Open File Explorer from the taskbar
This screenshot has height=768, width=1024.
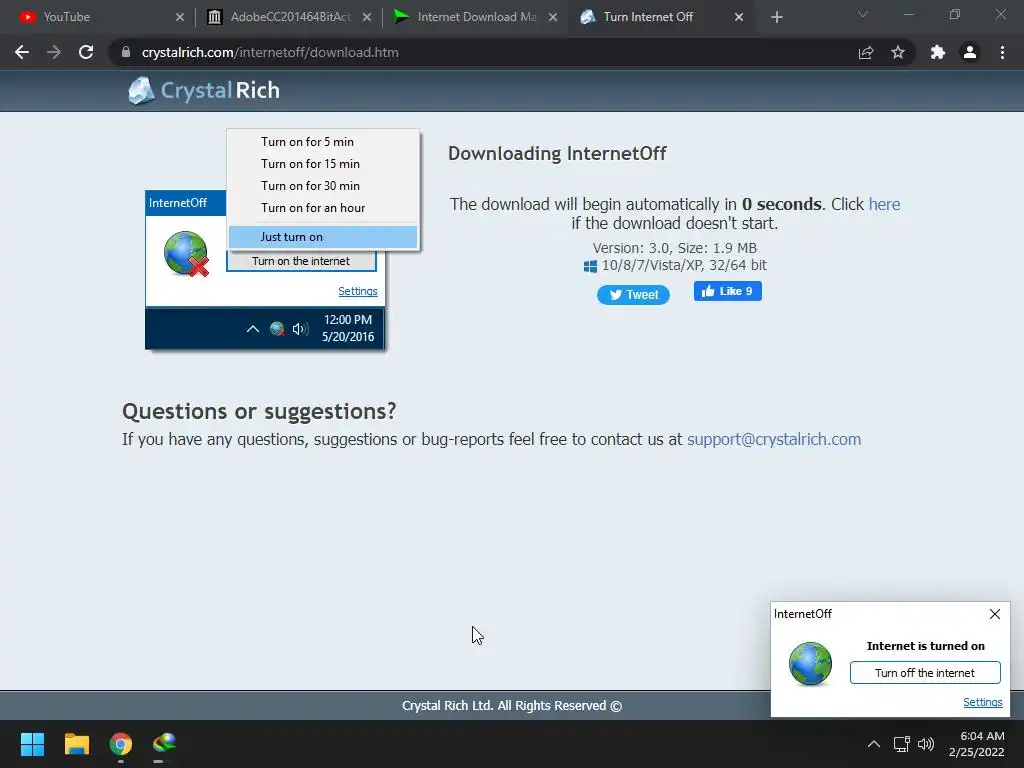tap(76, 744)
